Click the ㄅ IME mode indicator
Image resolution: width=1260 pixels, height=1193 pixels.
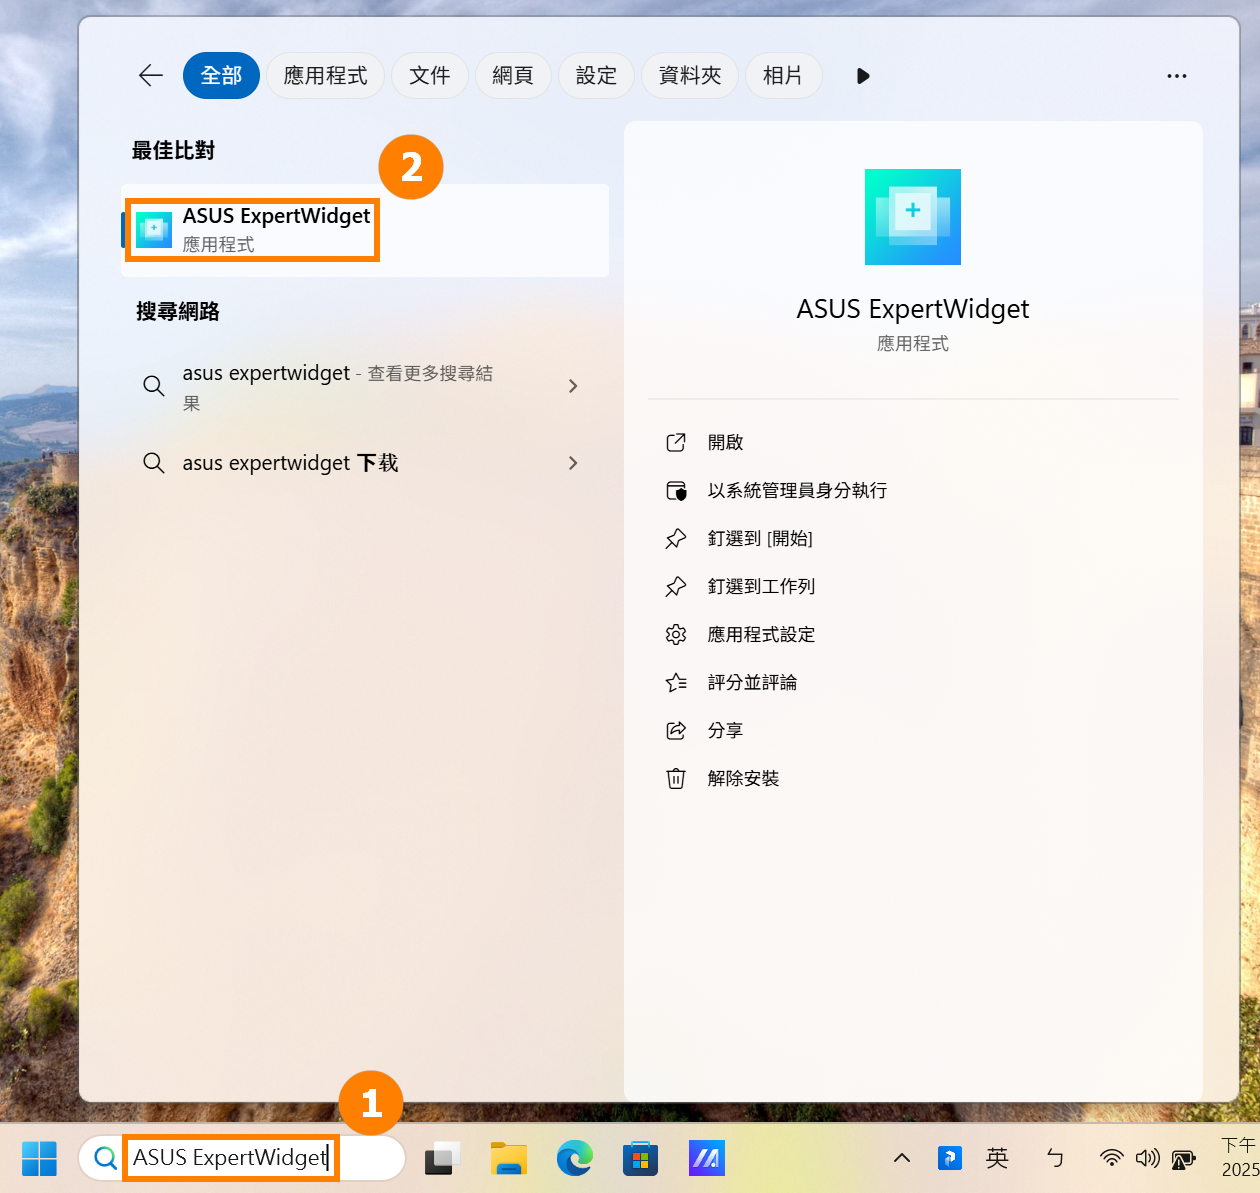tap(1055, 1158)
